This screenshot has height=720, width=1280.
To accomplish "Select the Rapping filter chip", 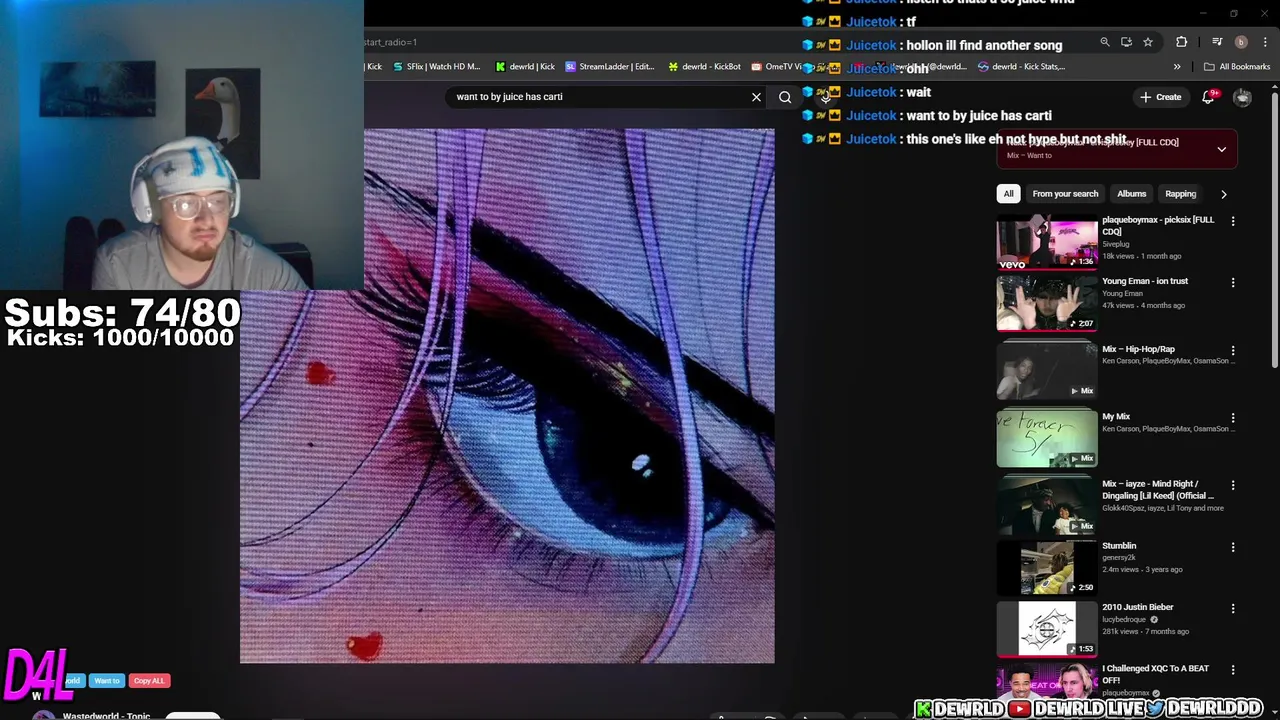I will coord(1180,194).
